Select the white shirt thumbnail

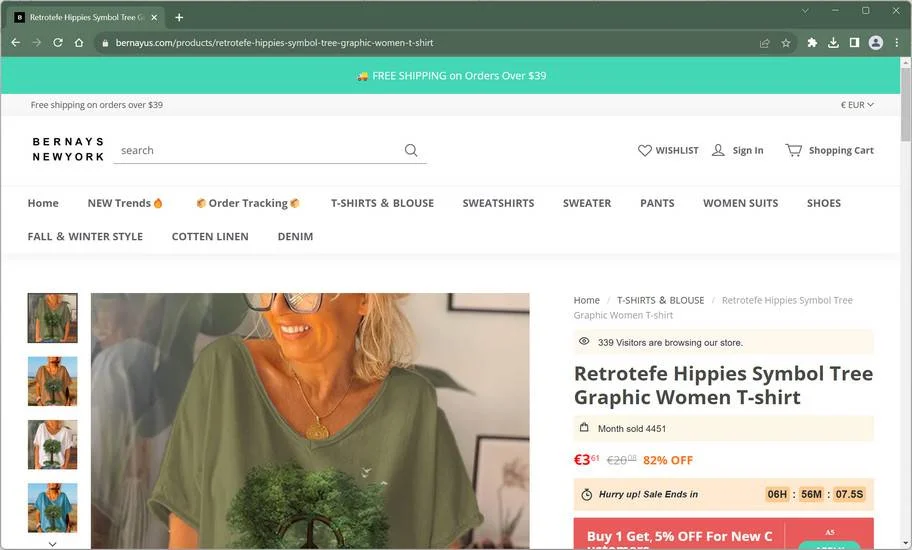click(52, 445)
